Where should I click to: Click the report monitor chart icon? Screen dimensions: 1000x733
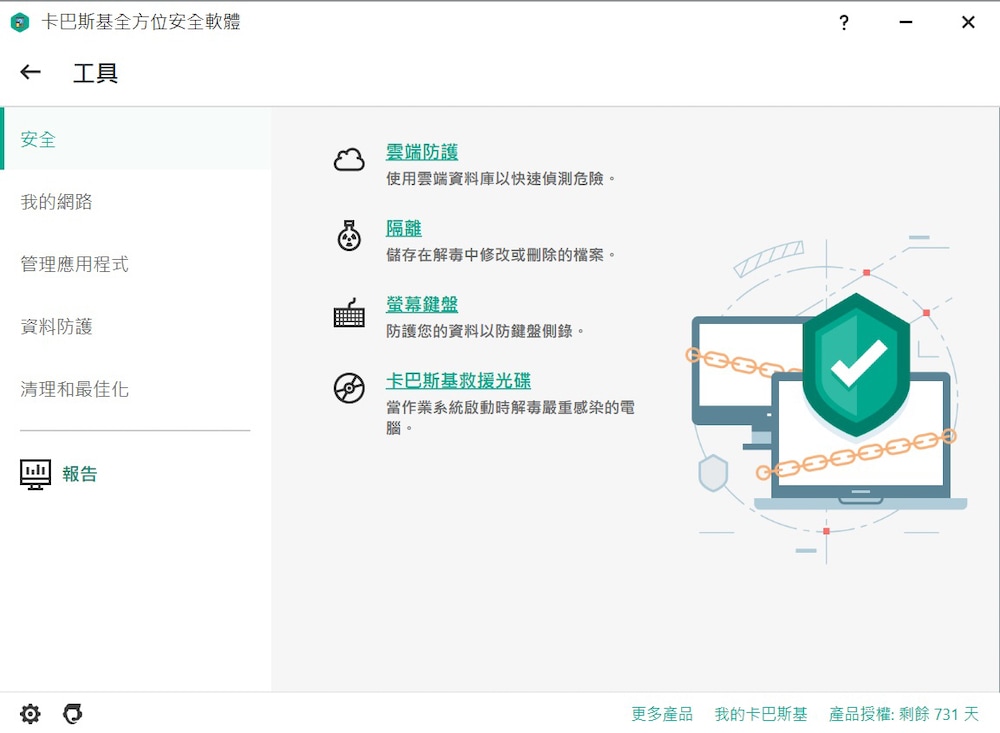click(36, 475)
